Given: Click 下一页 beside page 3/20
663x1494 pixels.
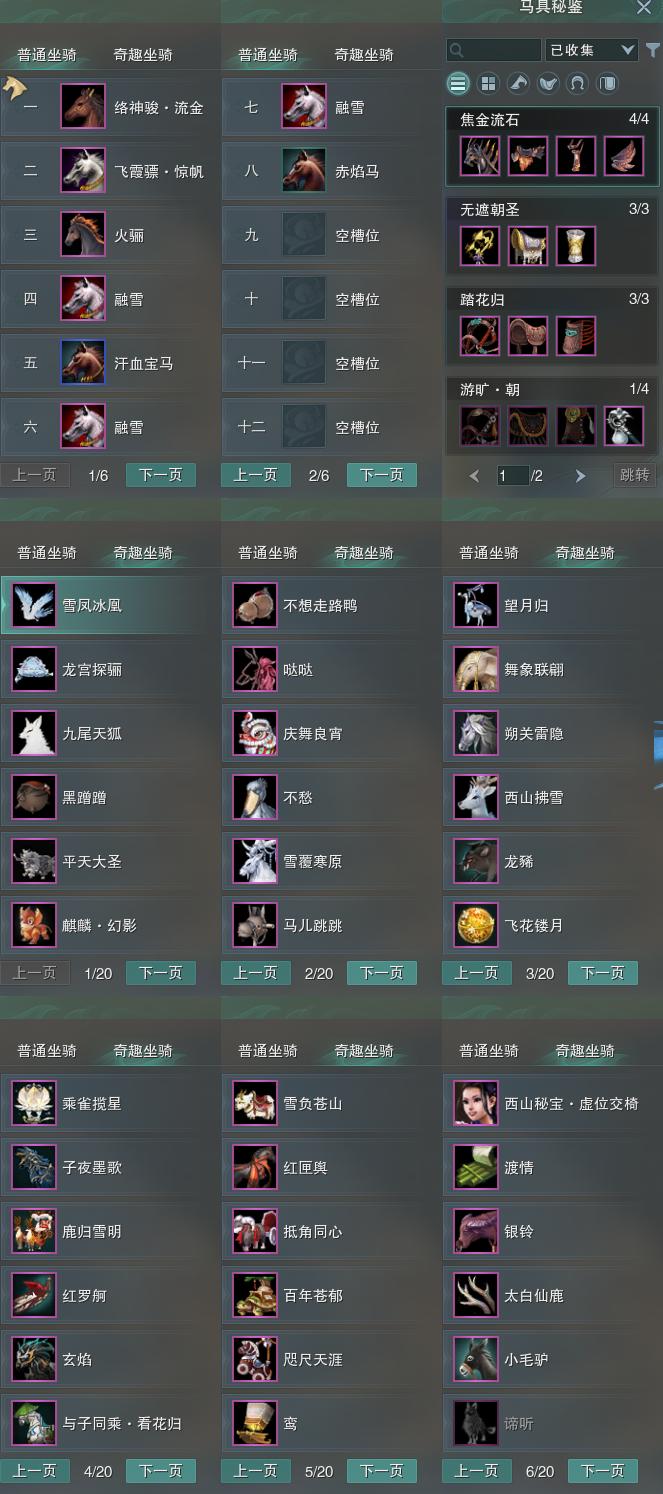Looking at the screenshot, I should coord(603,973).
